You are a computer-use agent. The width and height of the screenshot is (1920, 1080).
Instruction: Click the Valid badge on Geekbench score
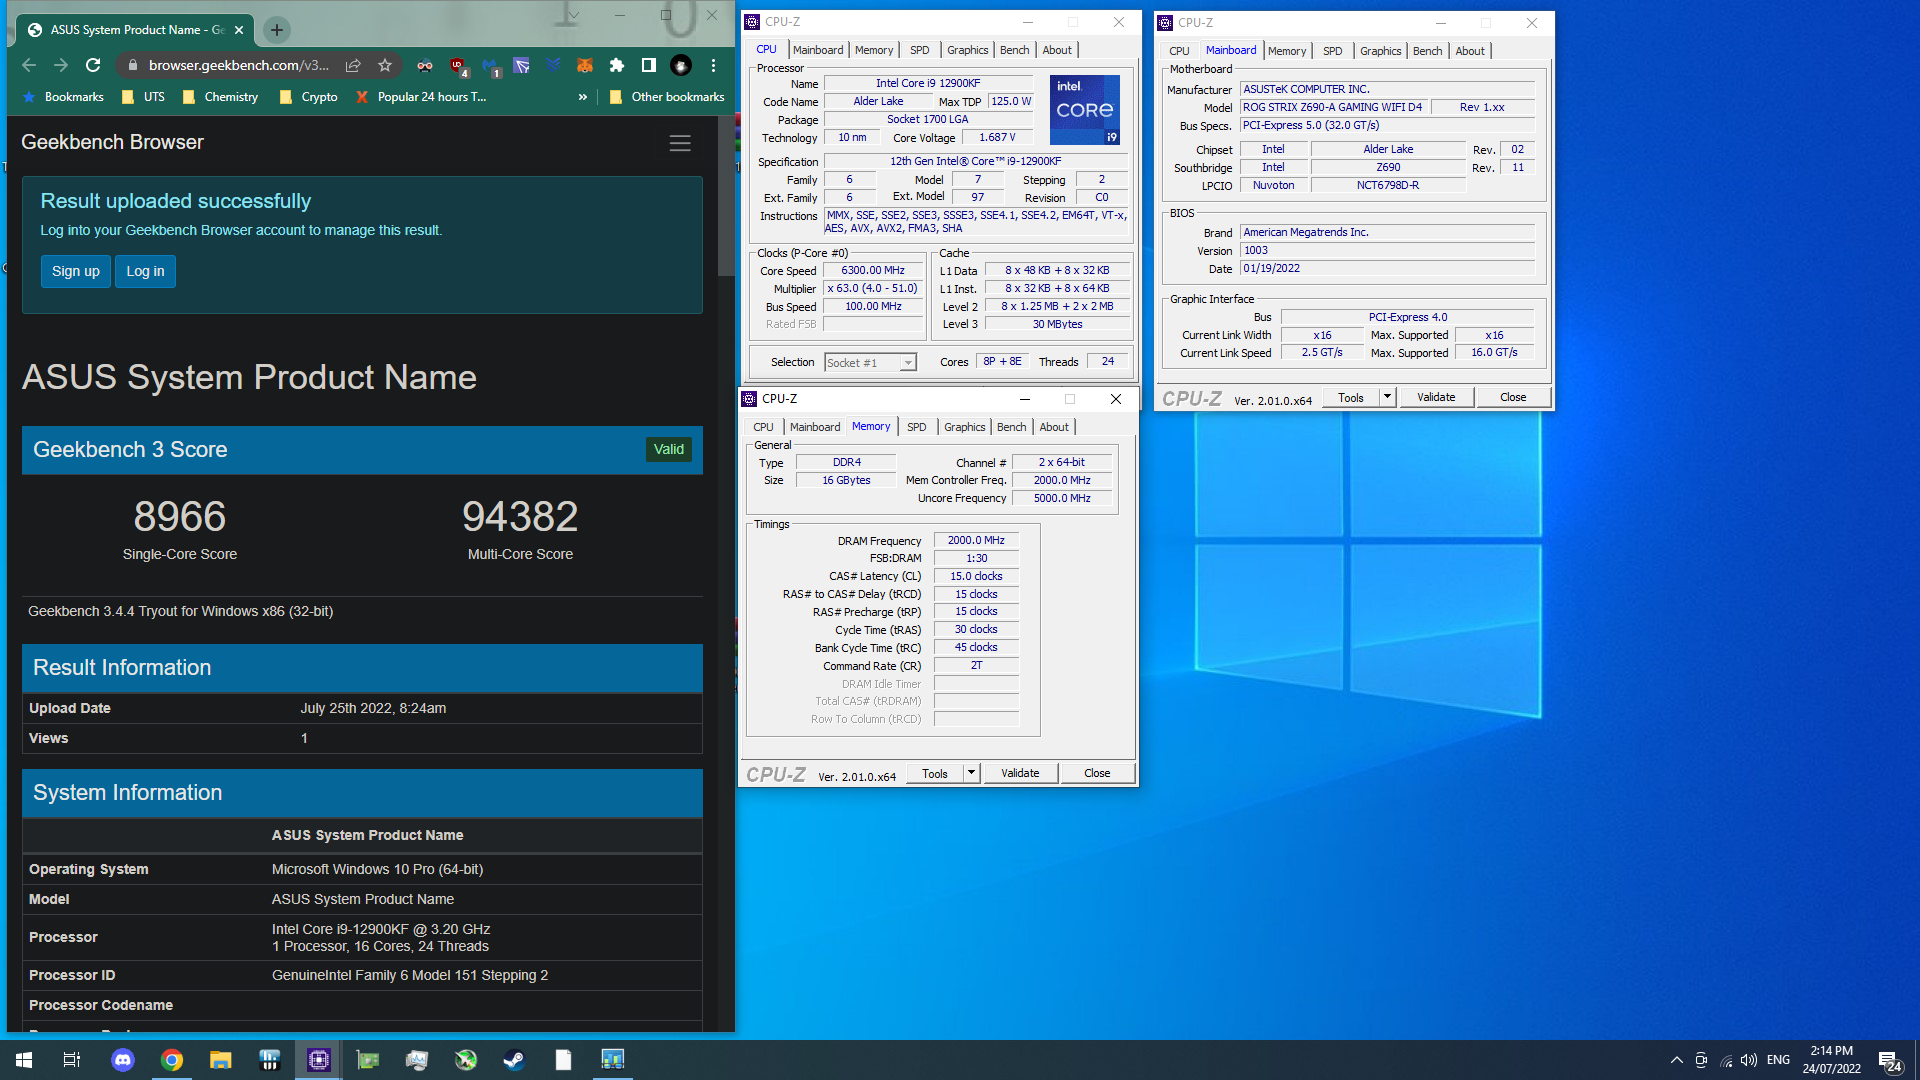[x=669, y=450]
